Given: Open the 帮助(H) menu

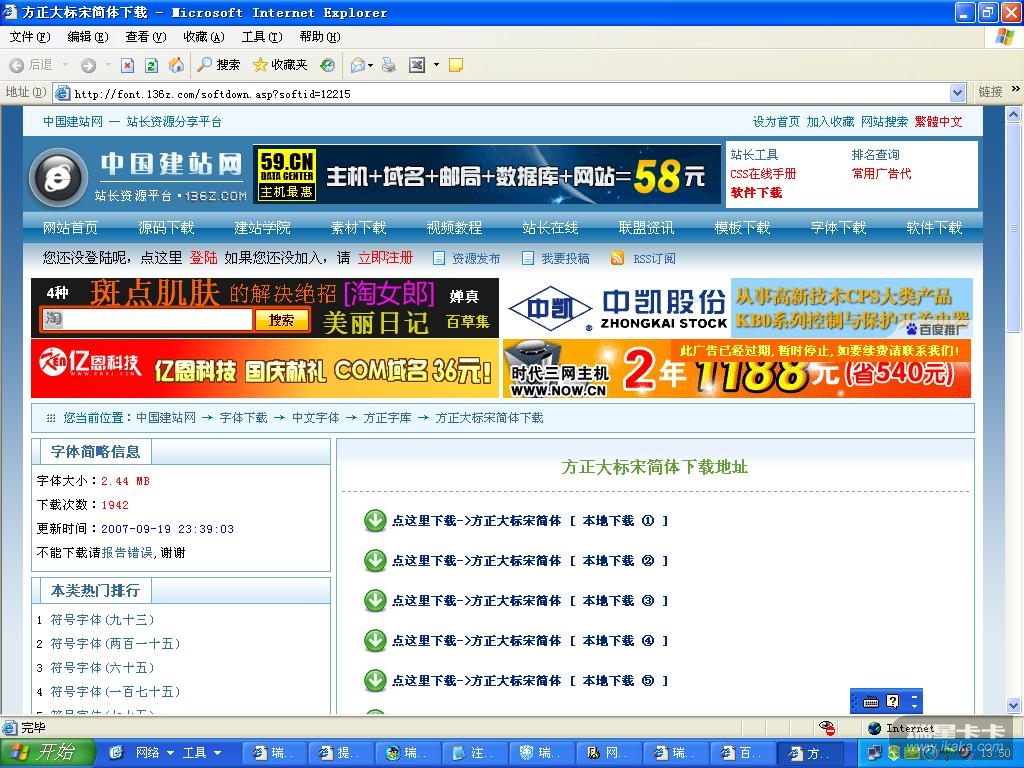Looking at the screenshot, I should click(320, 37).
